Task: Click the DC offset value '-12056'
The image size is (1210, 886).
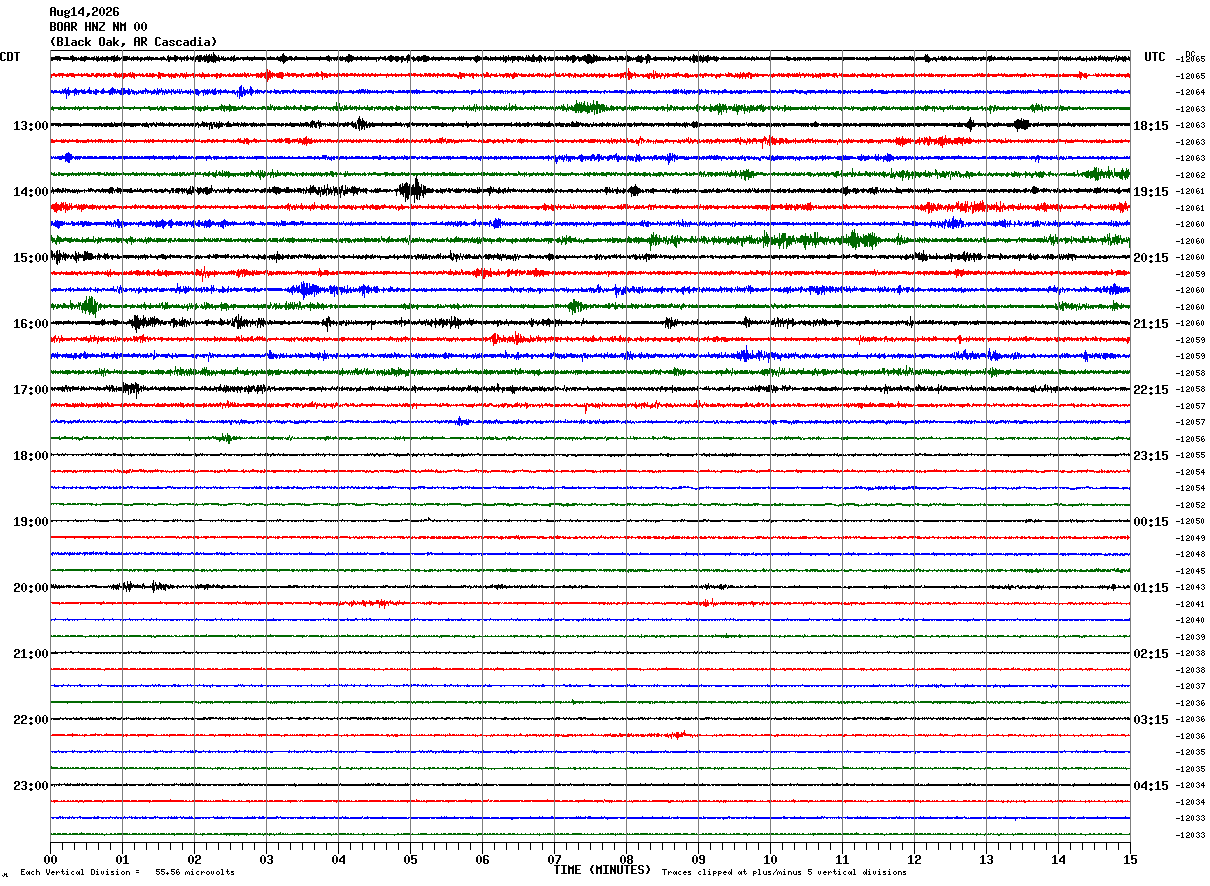Action: tap(1190, 439)
